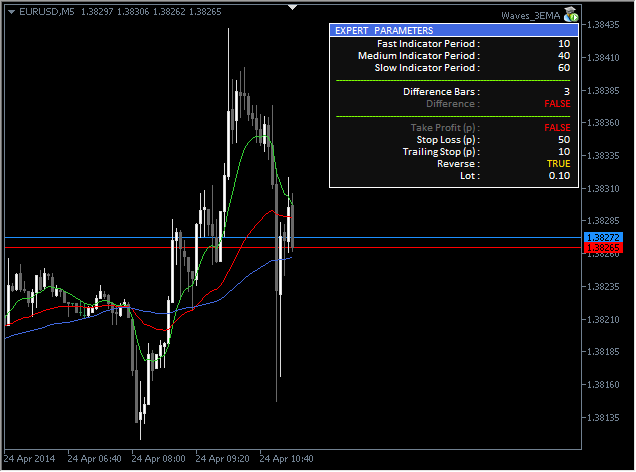
Task: Click the Slow Indicator Period value 60
Action: pyautogui.click(x=564, y=68)
